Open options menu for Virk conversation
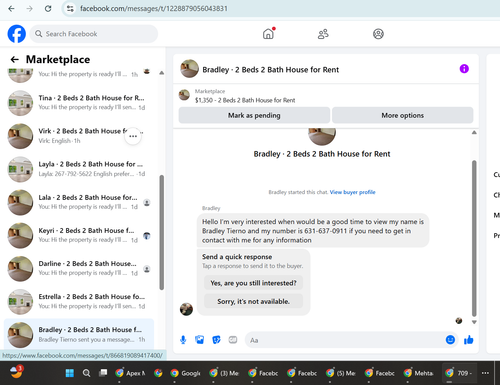Screen dimensions: 500x385 pyautogui.click(x=133, y=136)
